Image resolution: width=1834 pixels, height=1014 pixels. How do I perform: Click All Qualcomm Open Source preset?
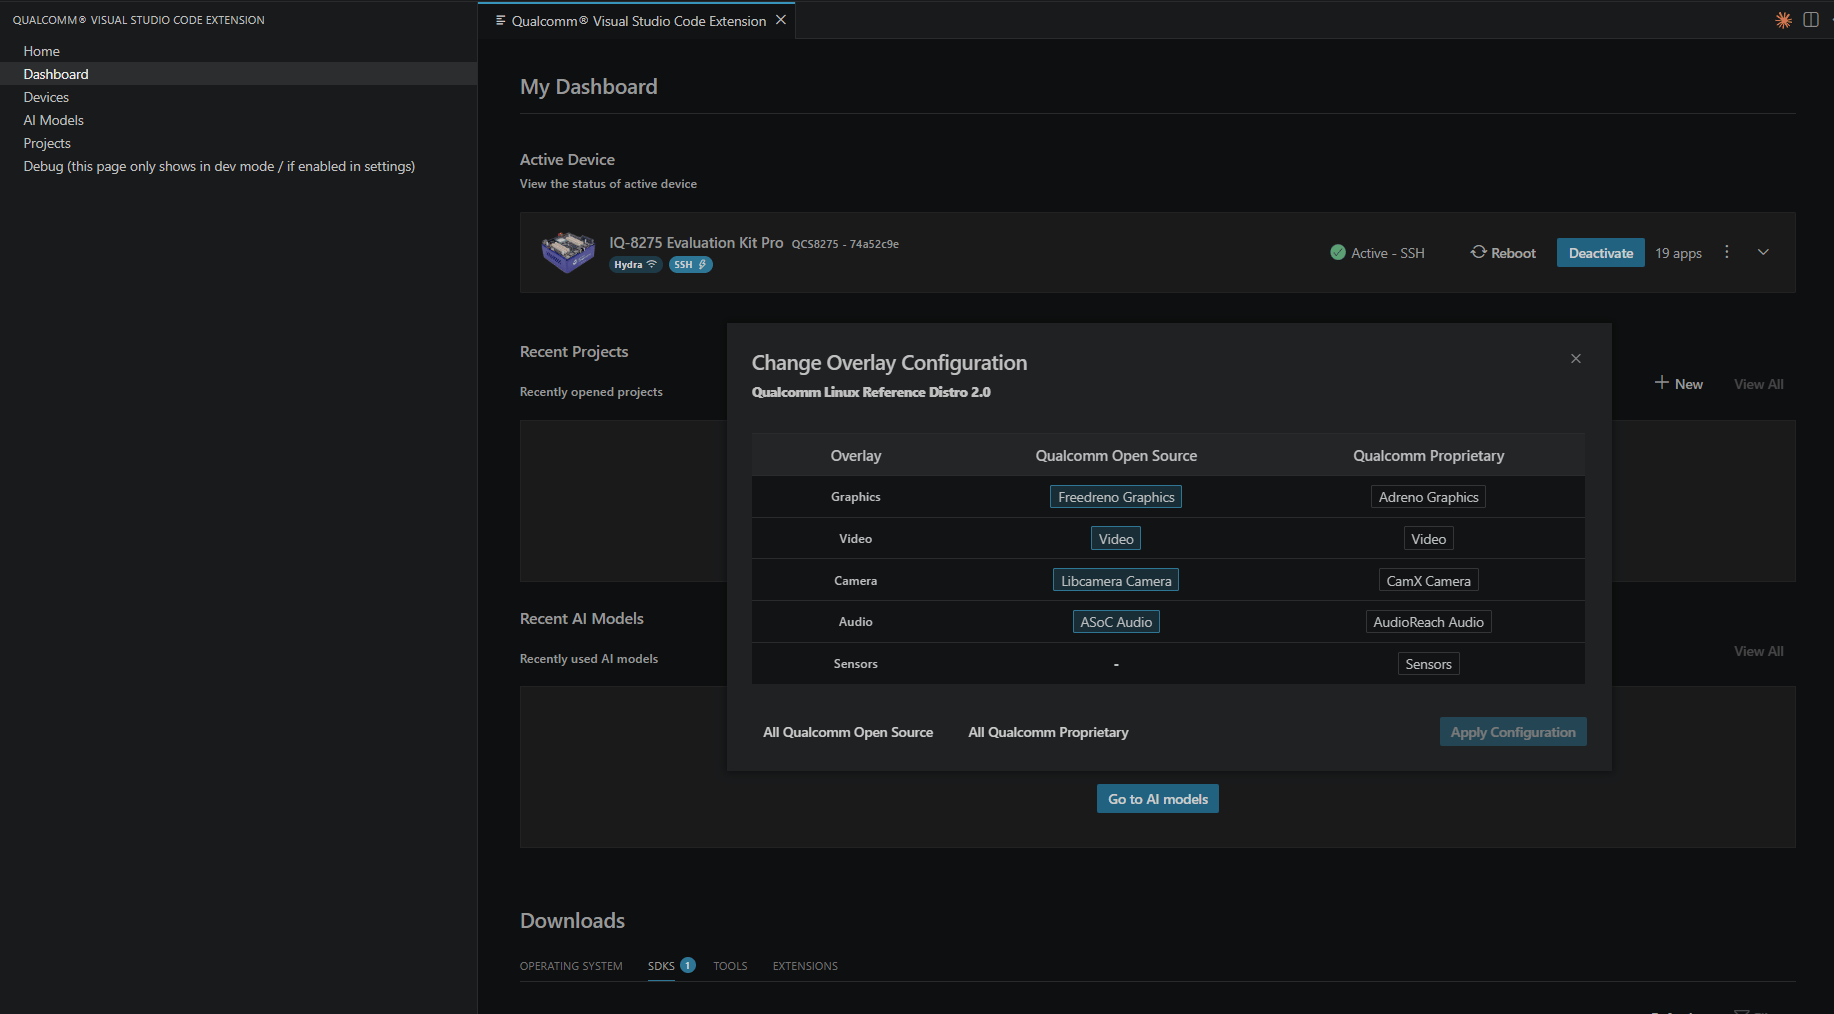(x=848, y=732)
